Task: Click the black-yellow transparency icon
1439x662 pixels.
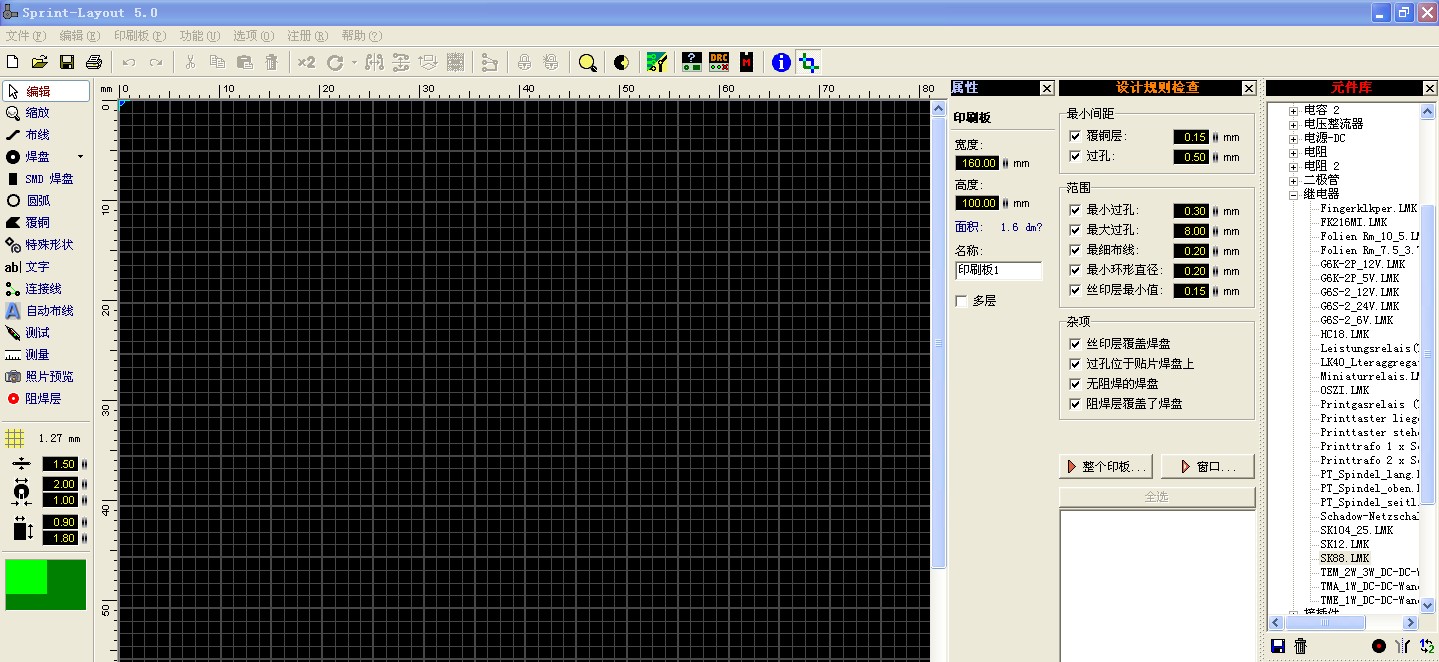Action: (621, 62)
